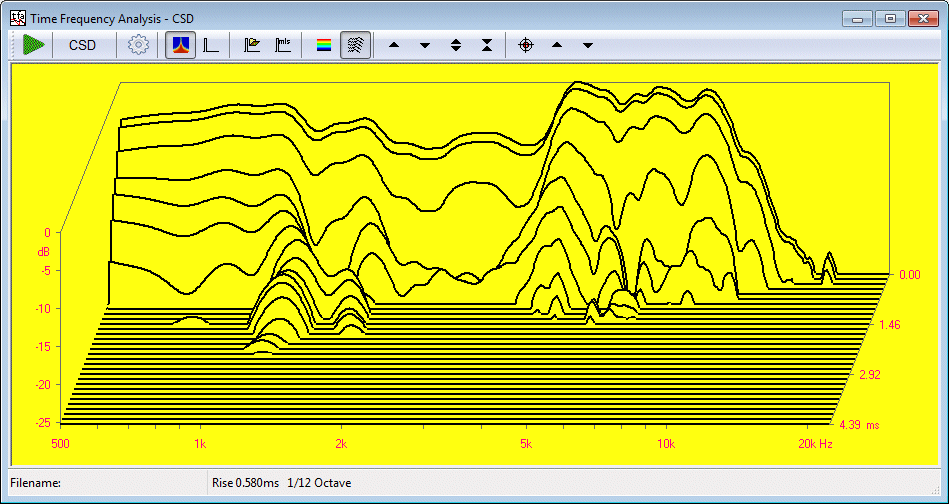Compress range with the inward arrows icon
Image resolution: width=949 pixels, height=504 pixels.
coord(487,45)
